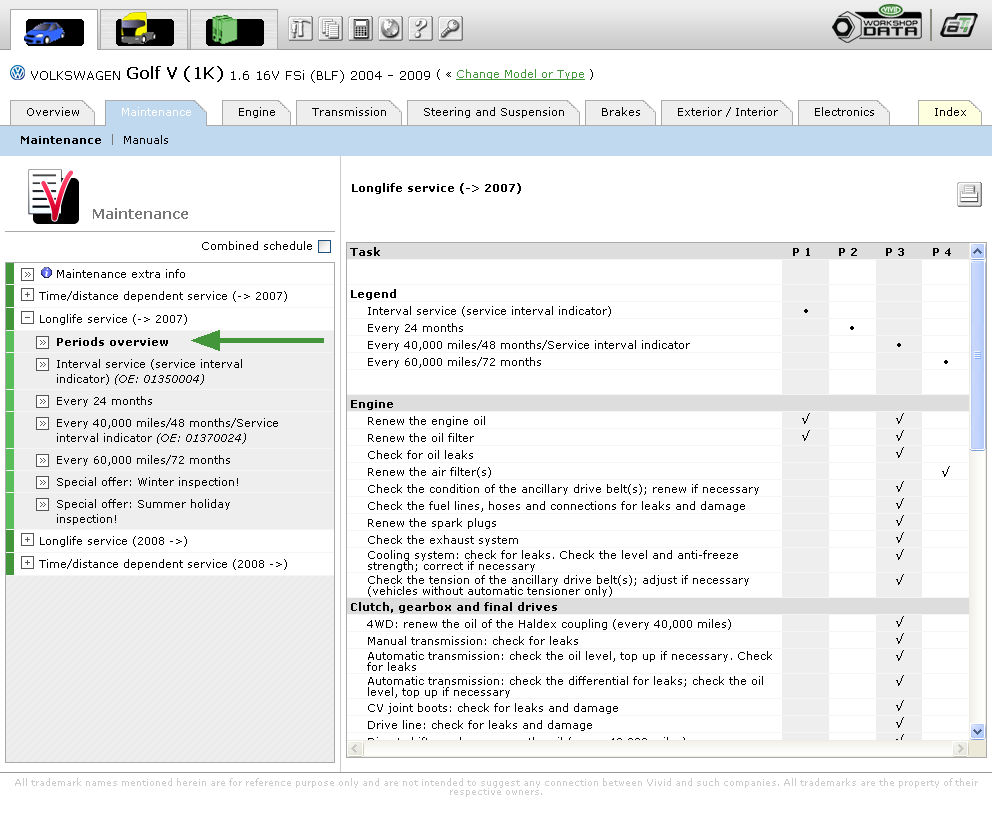The height and width of the screenshot is (813, 992).
Task: Open the Transmission tab
Action: [x=349, y=112]
